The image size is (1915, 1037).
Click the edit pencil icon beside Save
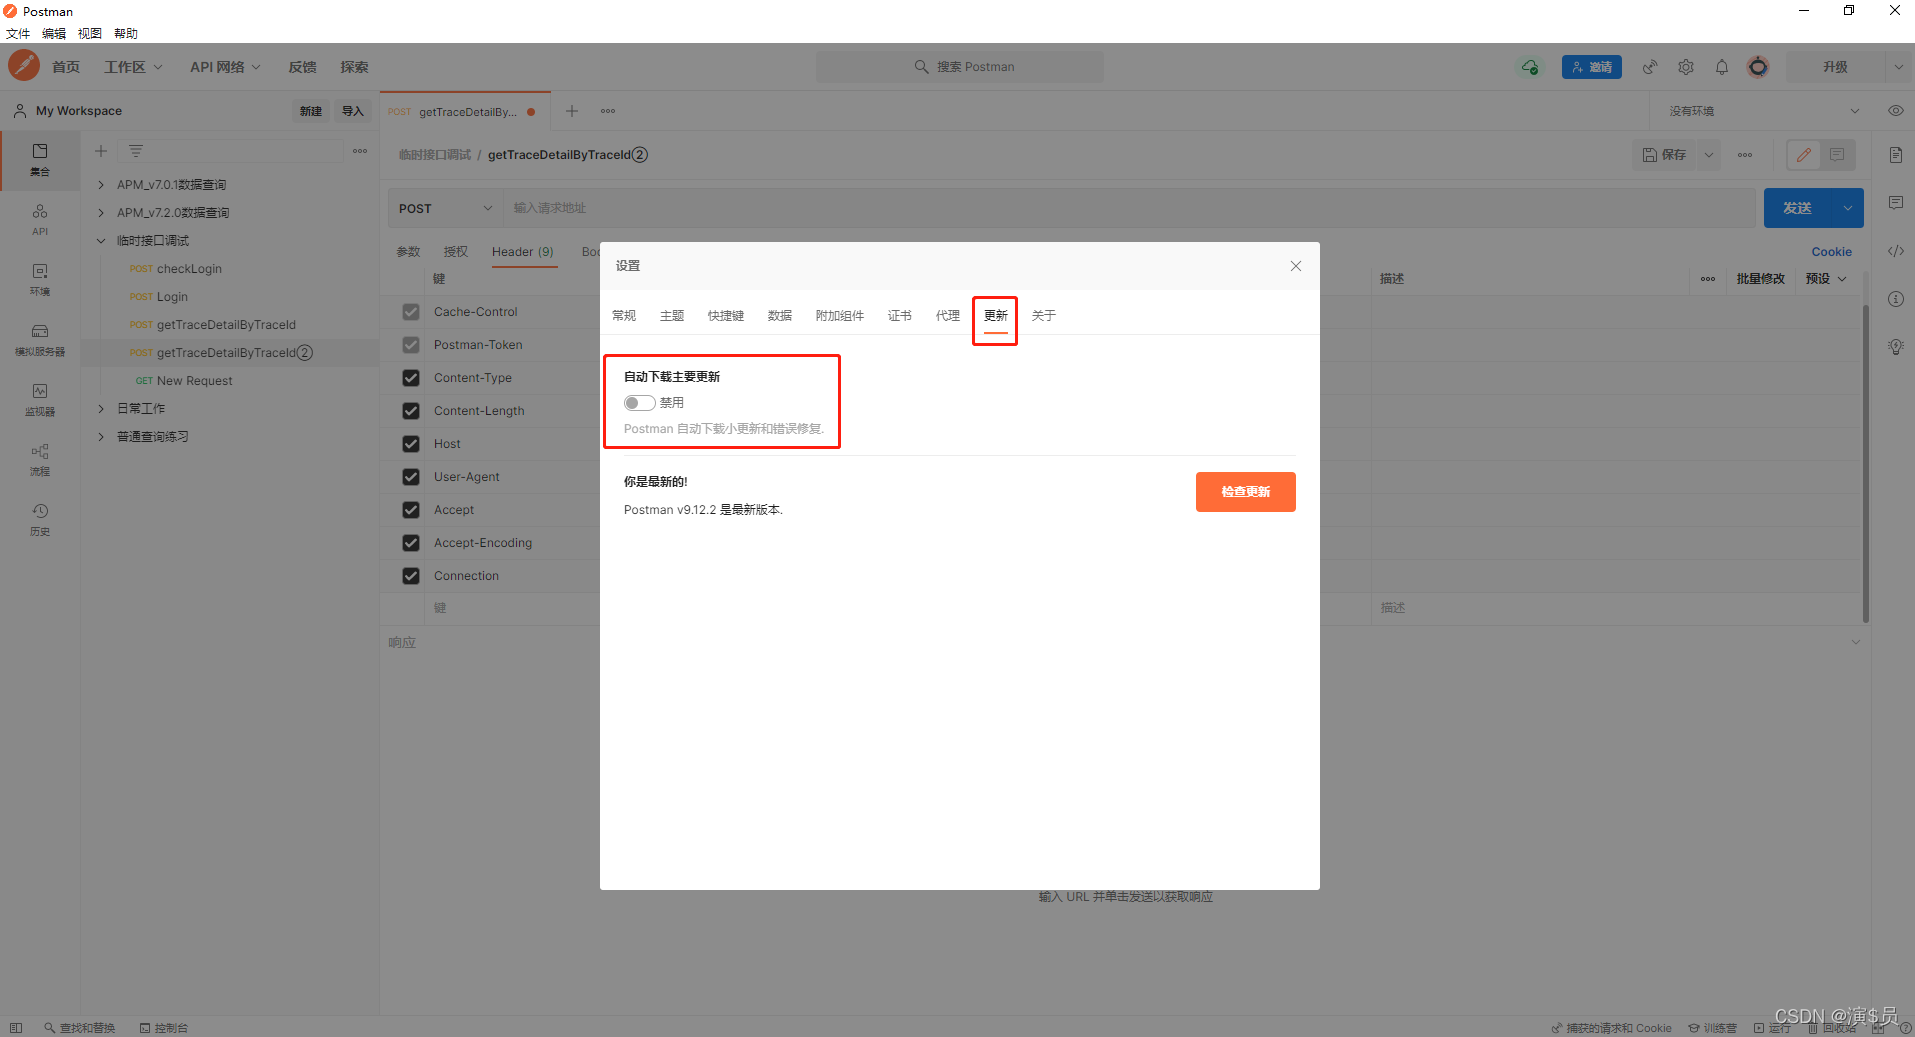click(1804, 155)
